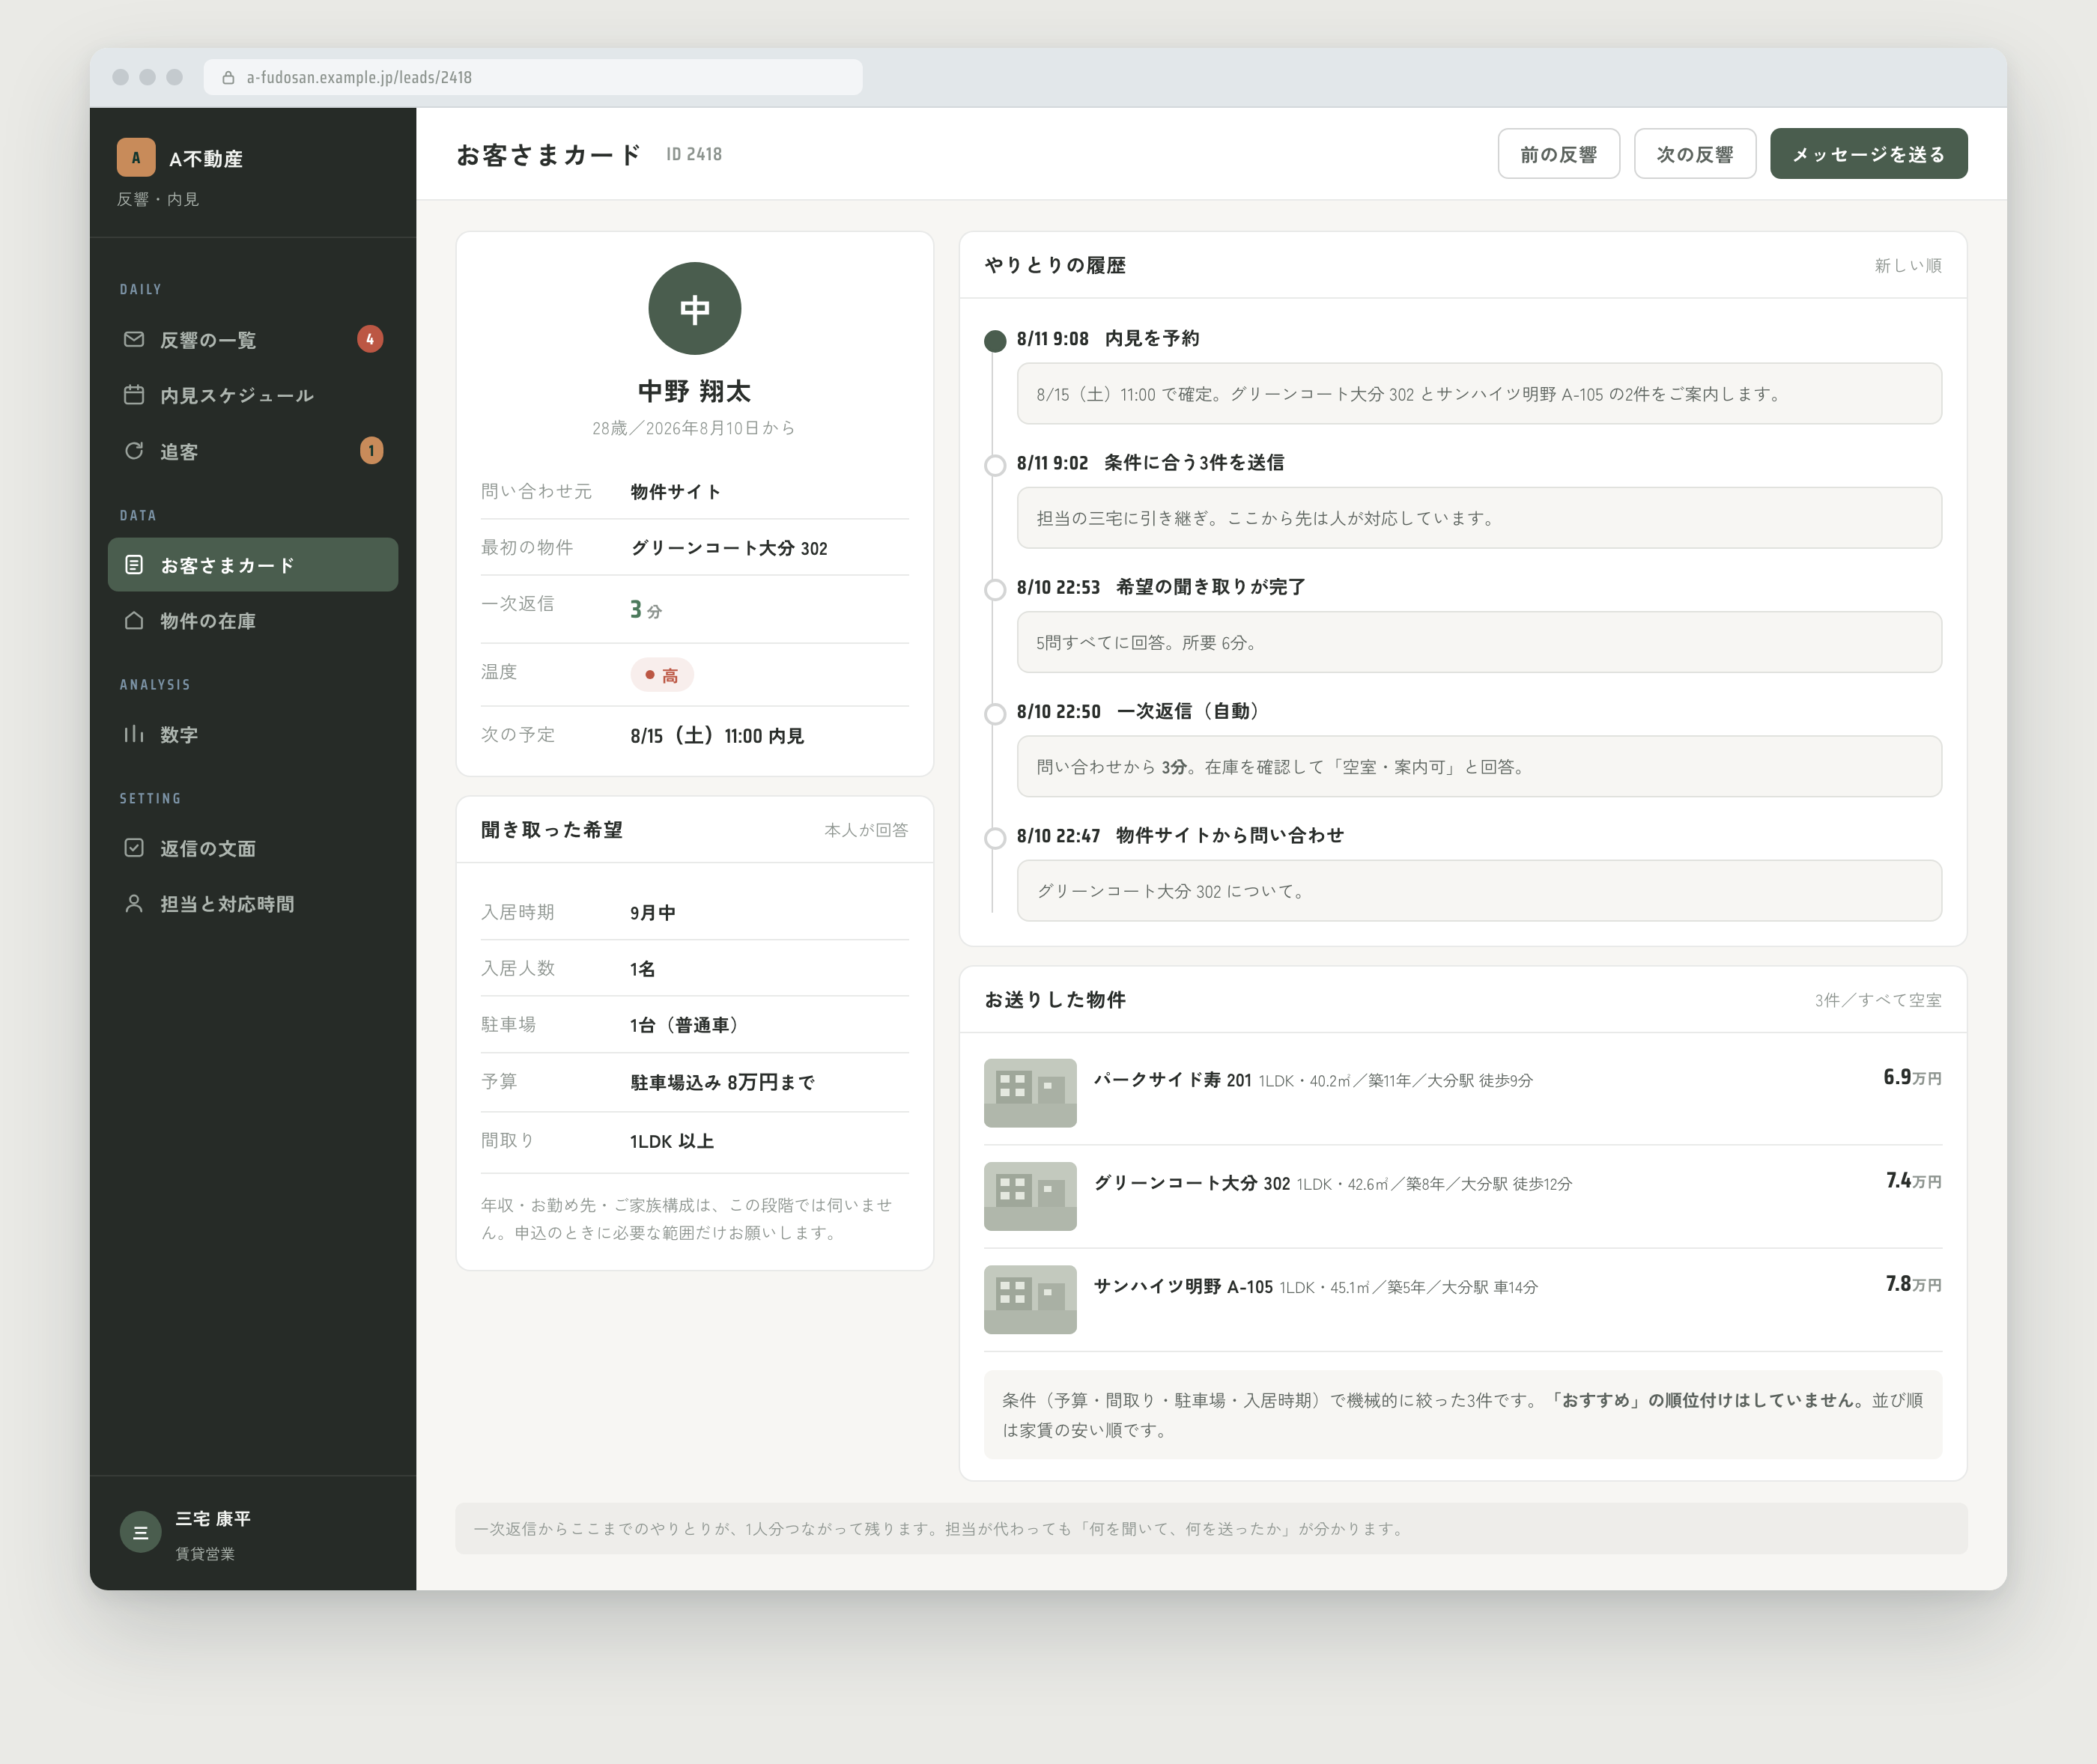
Task: Click the 三宅 康平 user name
Action: coord(213,1518)
